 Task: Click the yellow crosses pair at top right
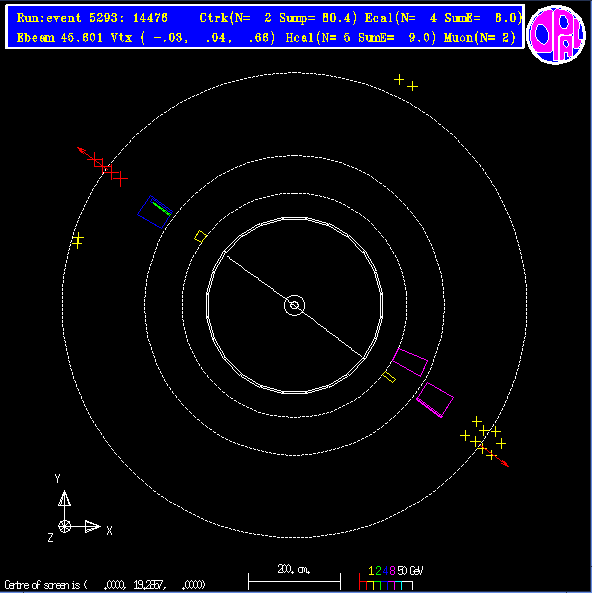click(x=406, y=83)
